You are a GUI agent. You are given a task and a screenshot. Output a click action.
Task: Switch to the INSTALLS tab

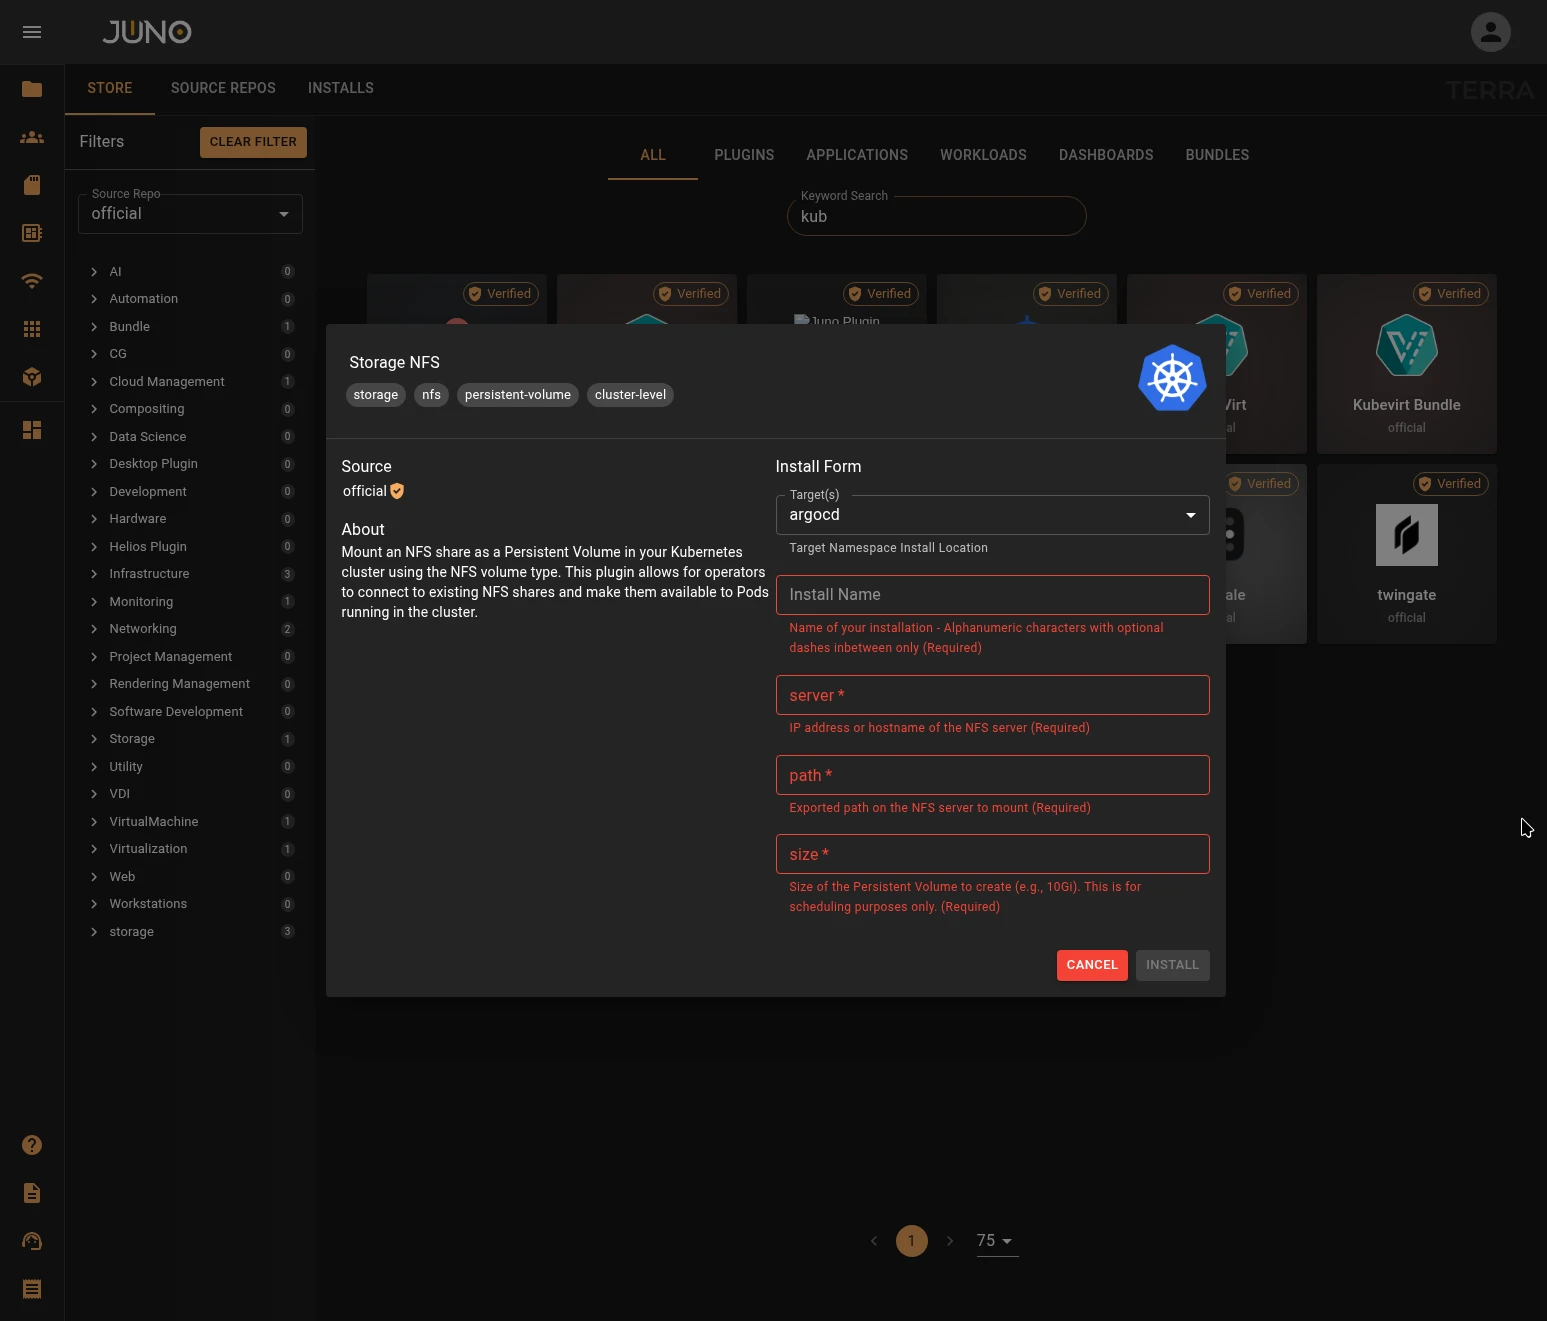(x=341, y=88)
